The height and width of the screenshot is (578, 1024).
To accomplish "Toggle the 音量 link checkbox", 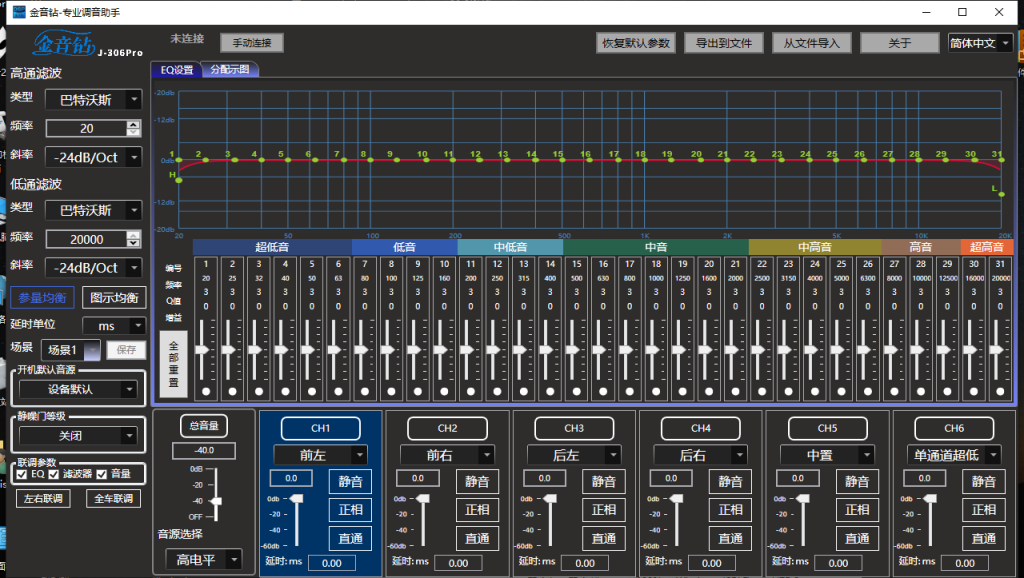I will click(101, 474).
